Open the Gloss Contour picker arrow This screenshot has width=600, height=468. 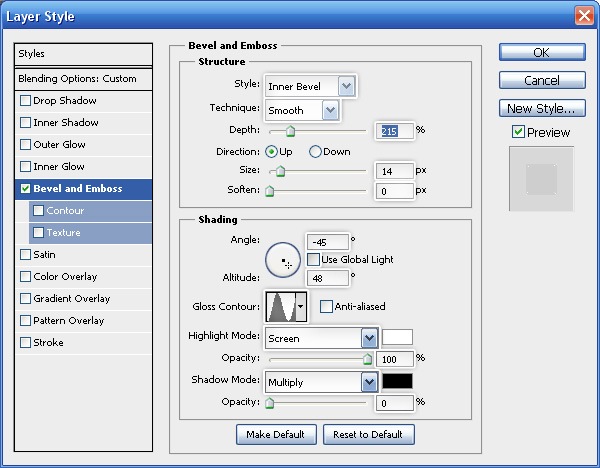tap(301, 306)
